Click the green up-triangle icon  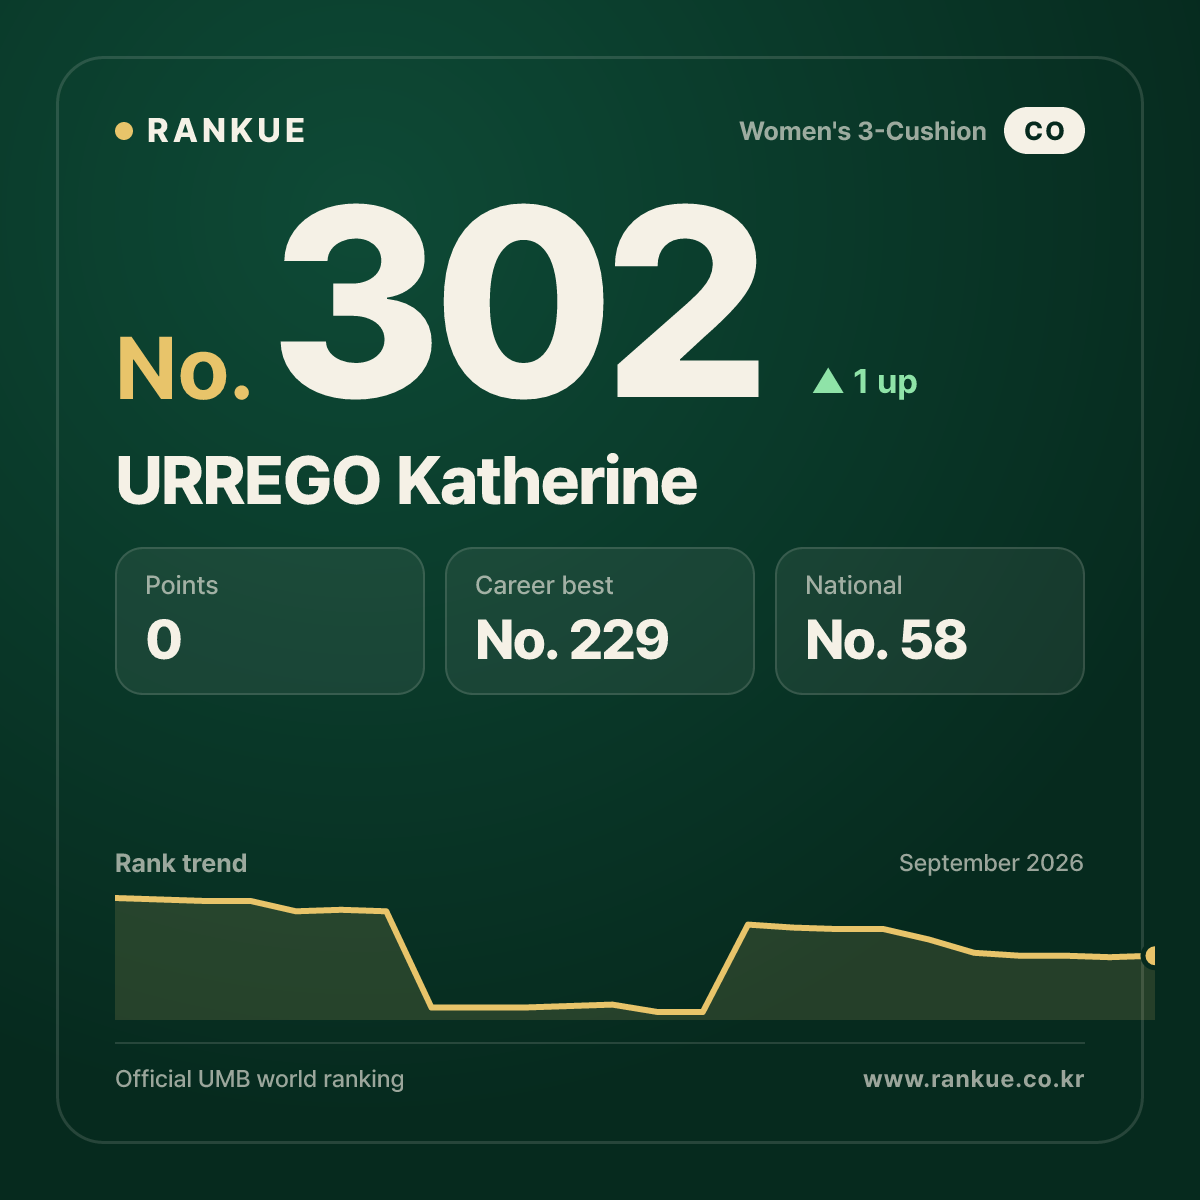click(828, 381)
